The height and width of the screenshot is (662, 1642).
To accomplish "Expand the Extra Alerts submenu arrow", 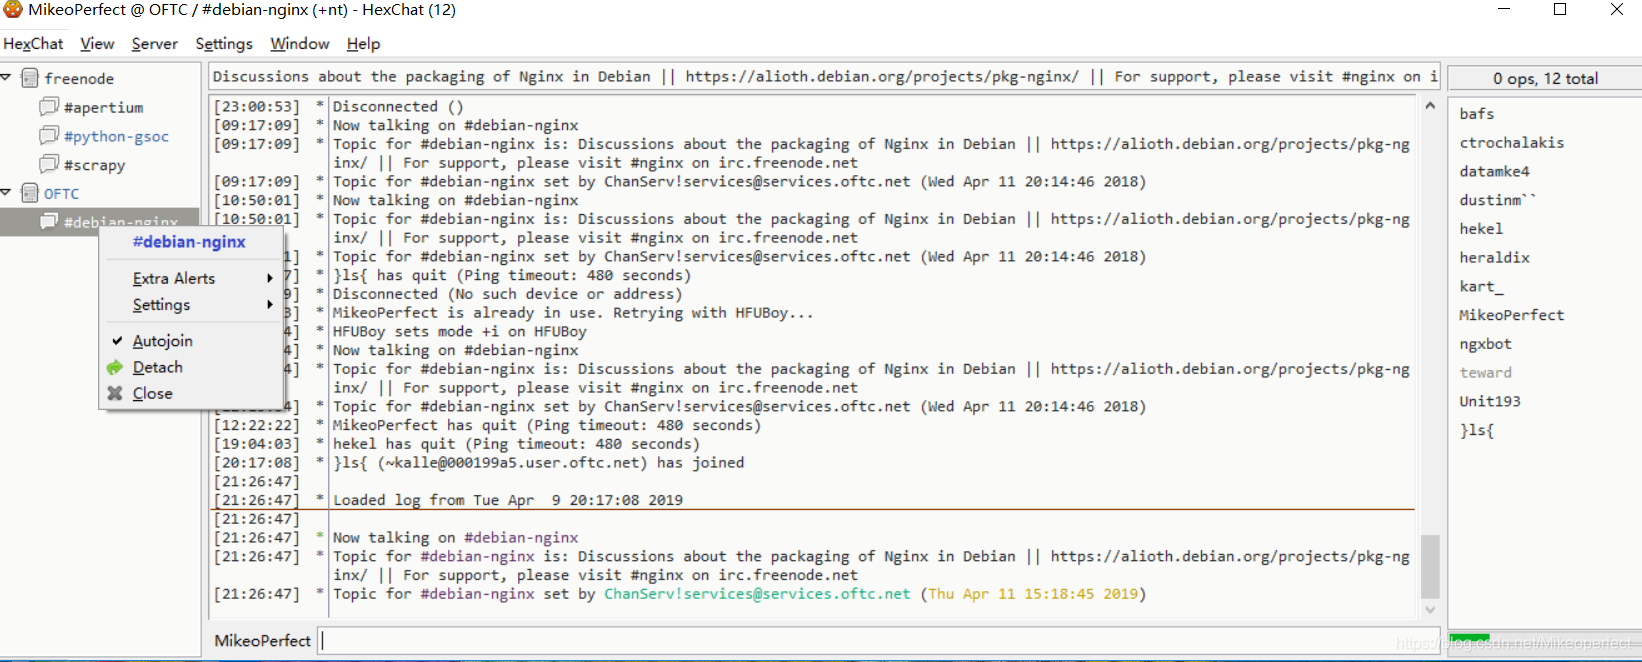I will click(269, 278).
